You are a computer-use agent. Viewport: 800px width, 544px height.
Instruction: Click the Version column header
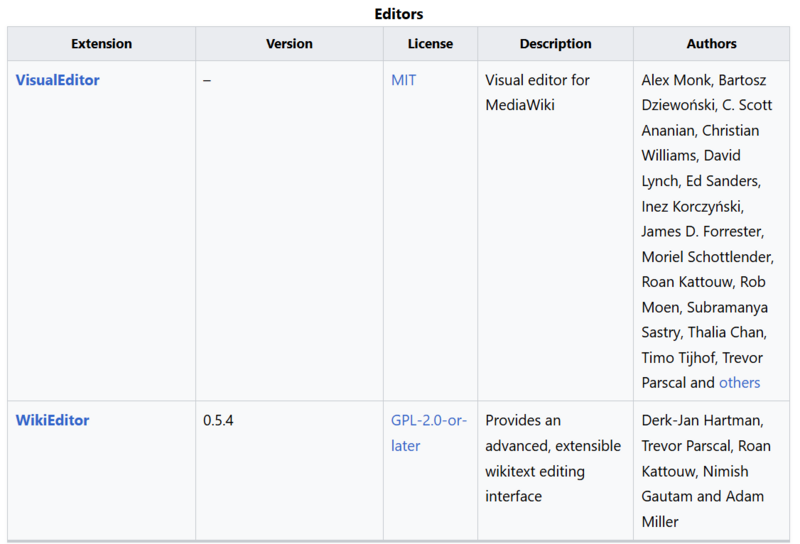coord(289,44)
